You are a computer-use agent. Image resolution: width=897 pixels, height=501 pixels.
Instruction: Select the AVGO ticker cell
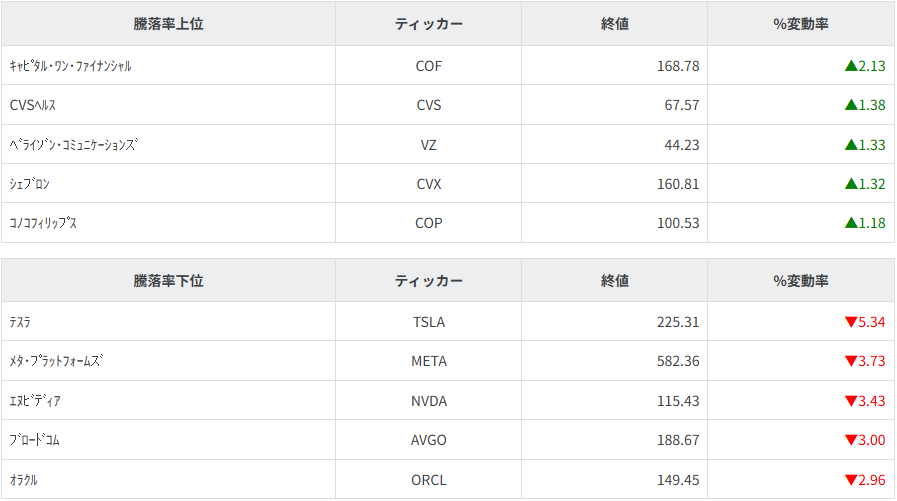pos(428,440)
